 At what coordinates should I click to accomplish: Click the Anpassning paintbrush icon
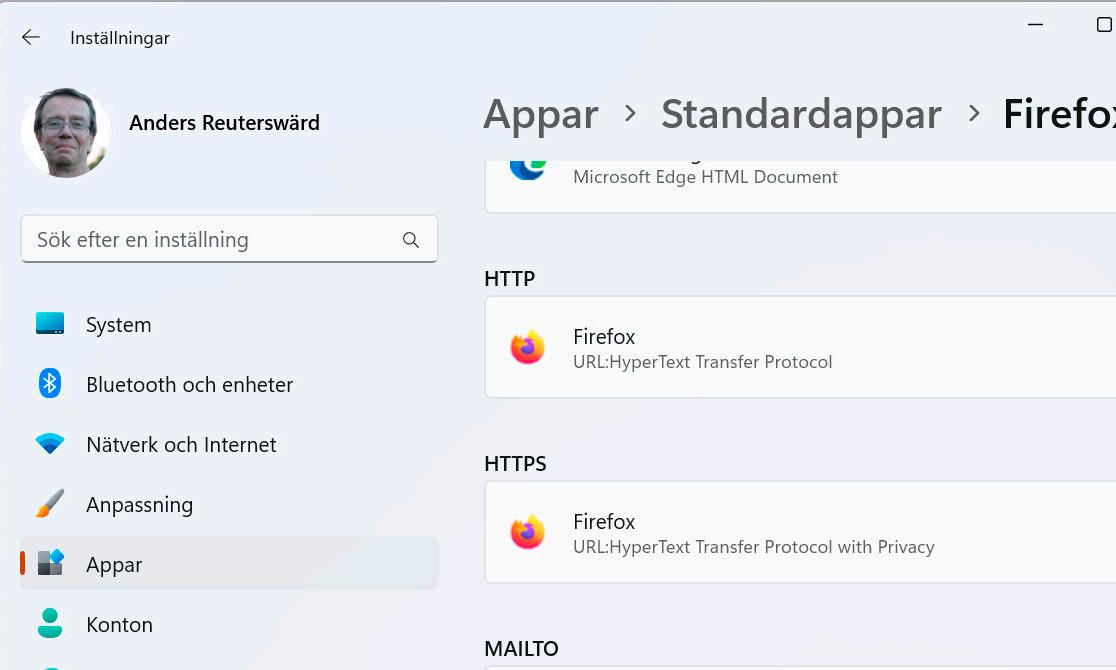tap(50, 504)
